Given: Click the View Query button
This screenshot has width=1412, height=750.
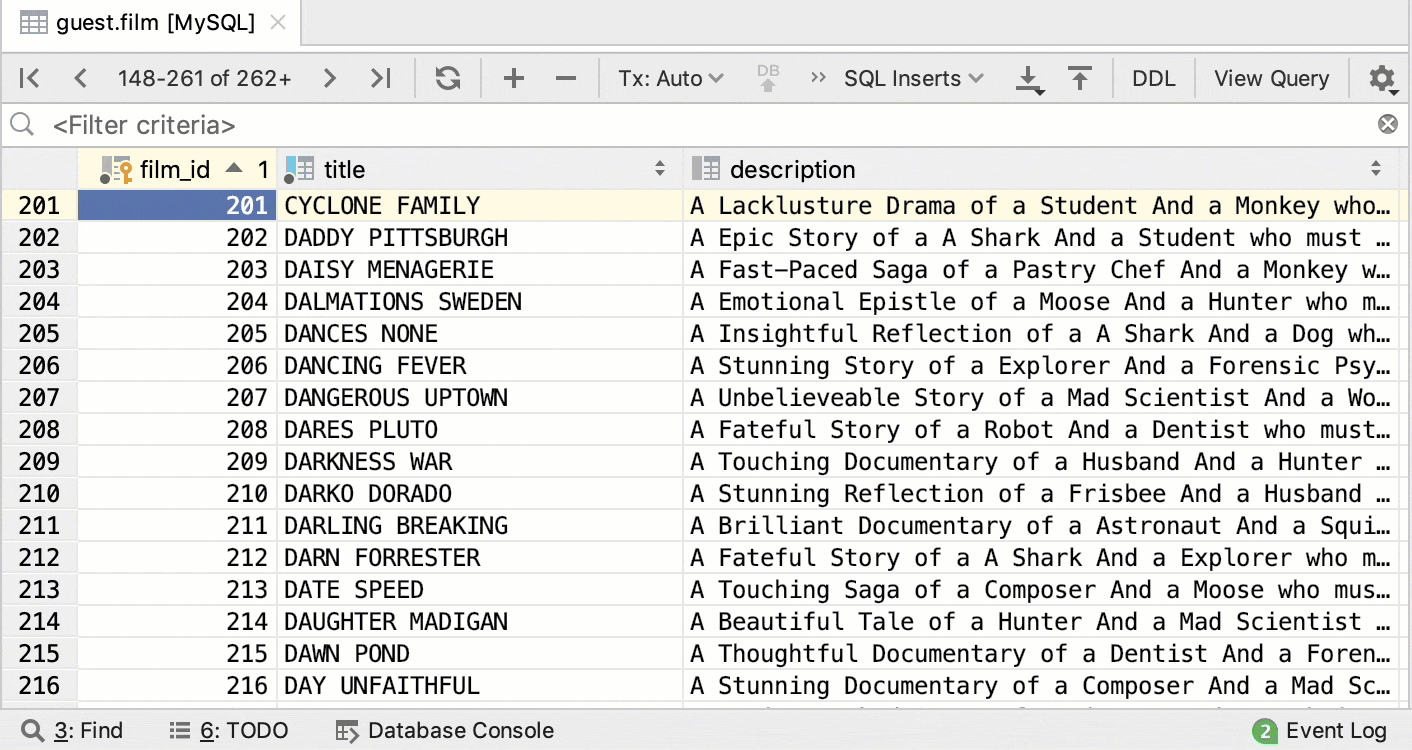Looking at the screenshot, I should (x=1271, y=78).
